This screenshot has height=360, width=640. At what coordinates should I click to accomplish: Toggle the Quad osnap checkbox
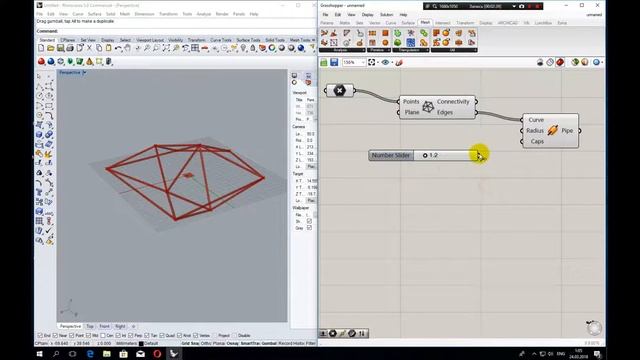coord(162,336)
